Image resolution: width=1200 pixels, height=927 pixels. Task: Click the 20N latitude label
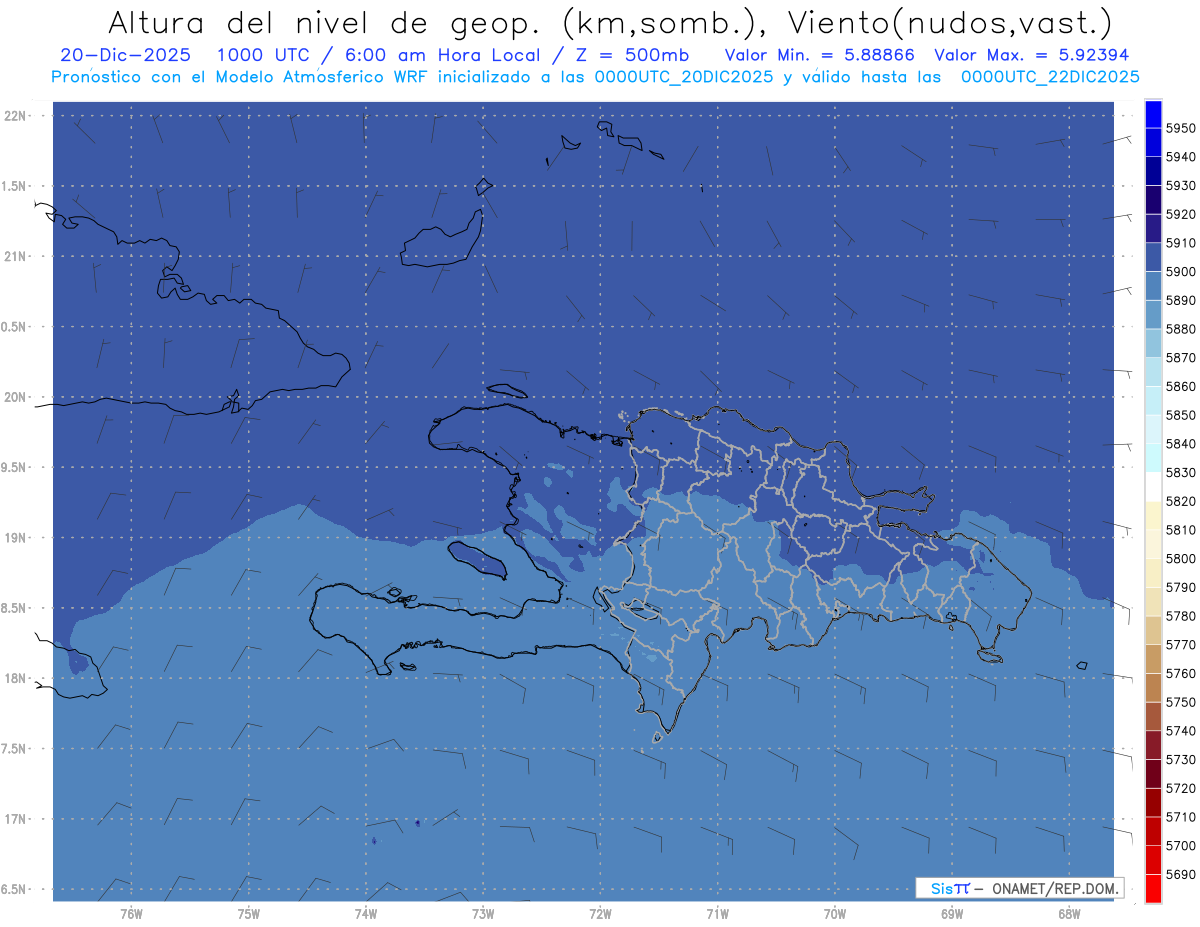pos(16,397)
